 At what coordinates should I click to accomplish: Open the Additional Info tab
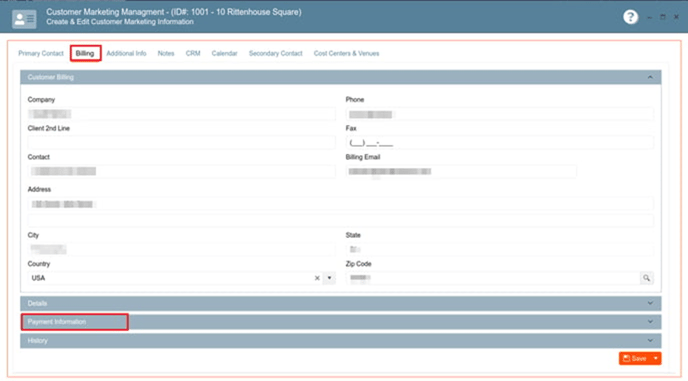tap(126, 54)
